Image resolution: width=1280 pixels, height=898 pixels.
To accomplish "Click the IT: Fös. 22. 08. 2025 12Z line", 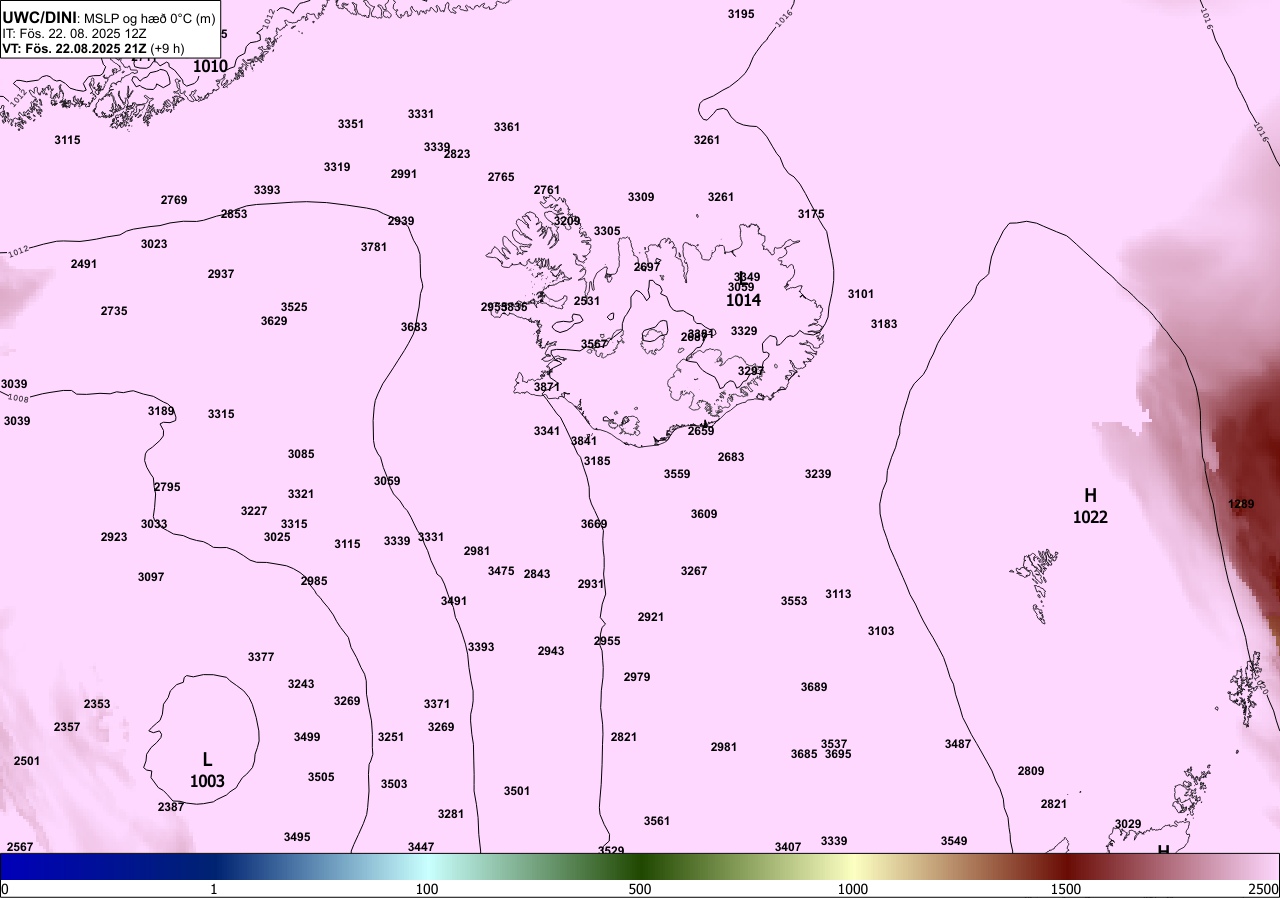I will (x=75, y=33).
